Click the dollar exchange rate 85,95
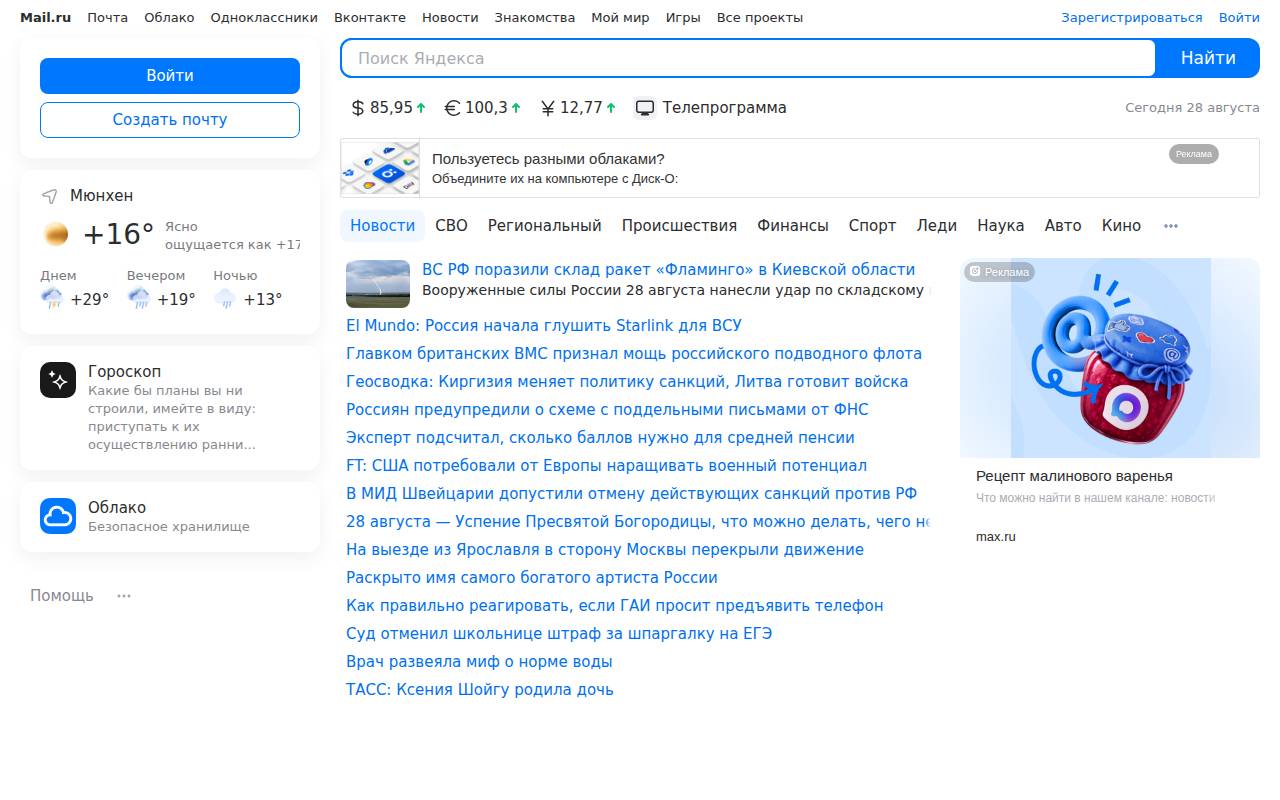 point(389,108)
